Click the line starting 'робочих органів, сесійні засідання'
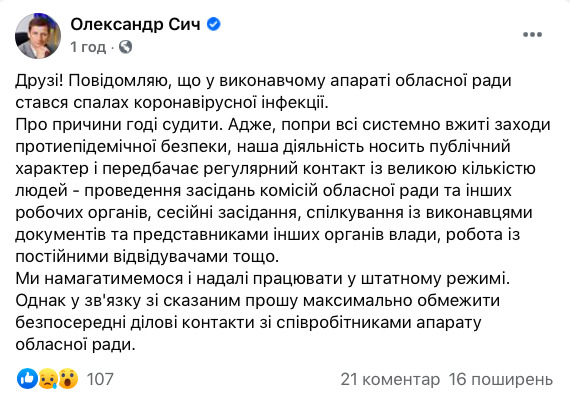The width and height of the screenshot is (570, 403). (x=274, y=213)
